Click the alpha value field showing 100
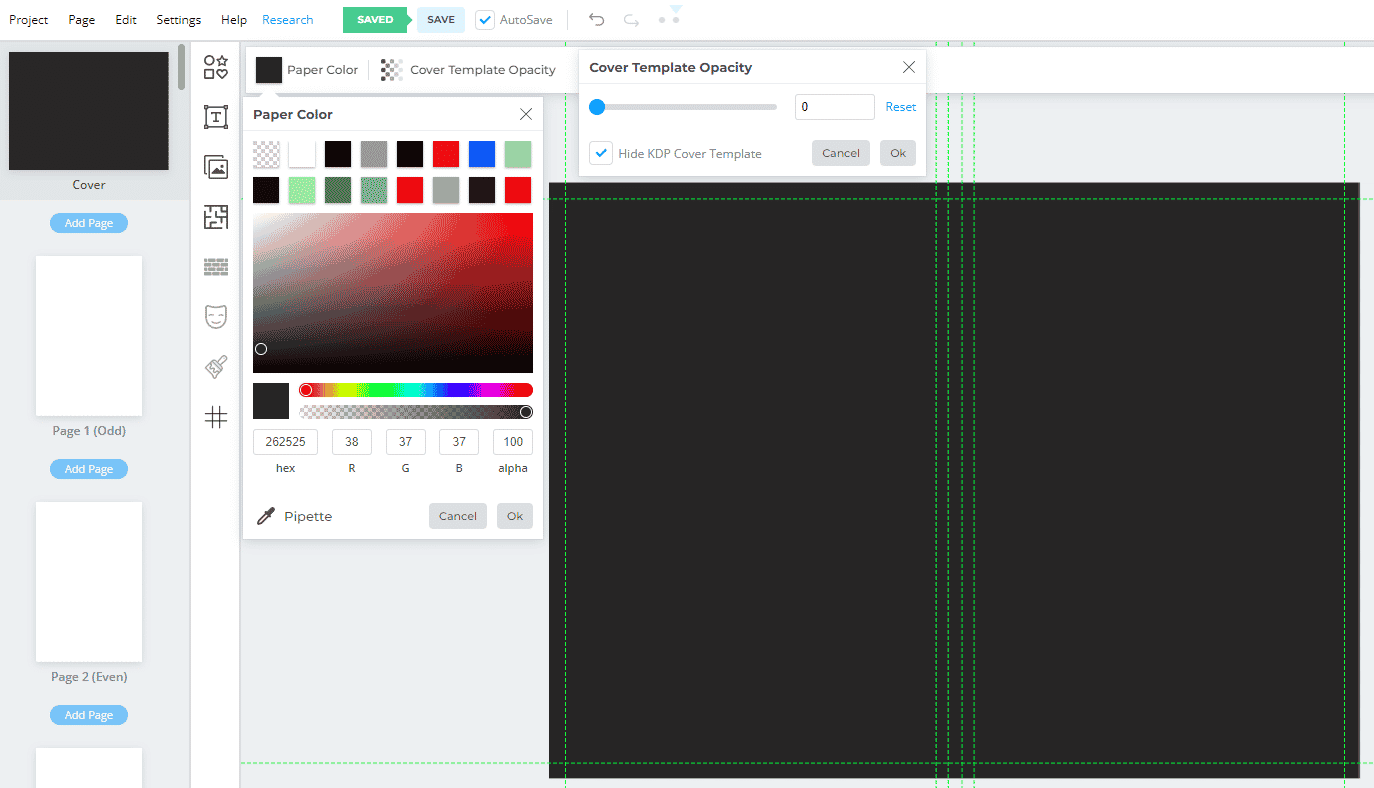 [x=513, y=442]
